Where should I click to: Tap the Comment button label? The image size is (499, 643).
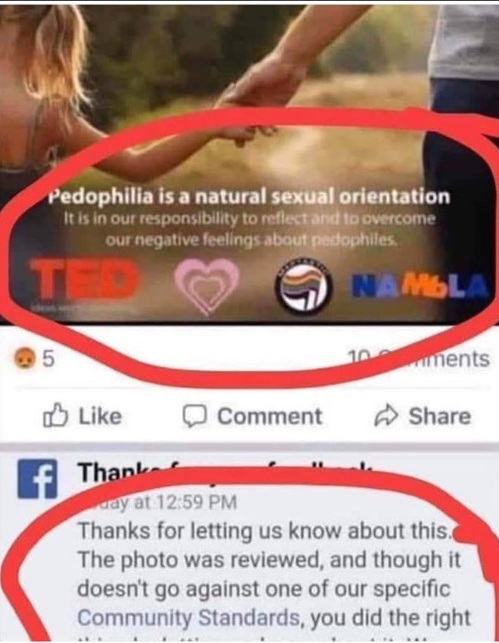[x=270, y=416]
